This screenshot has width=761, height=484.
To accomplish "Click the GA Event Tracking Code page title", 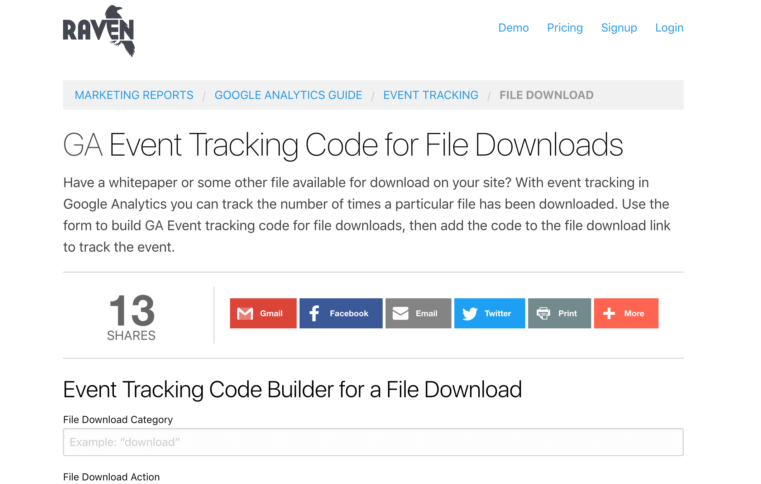I will tap(343, 145).
